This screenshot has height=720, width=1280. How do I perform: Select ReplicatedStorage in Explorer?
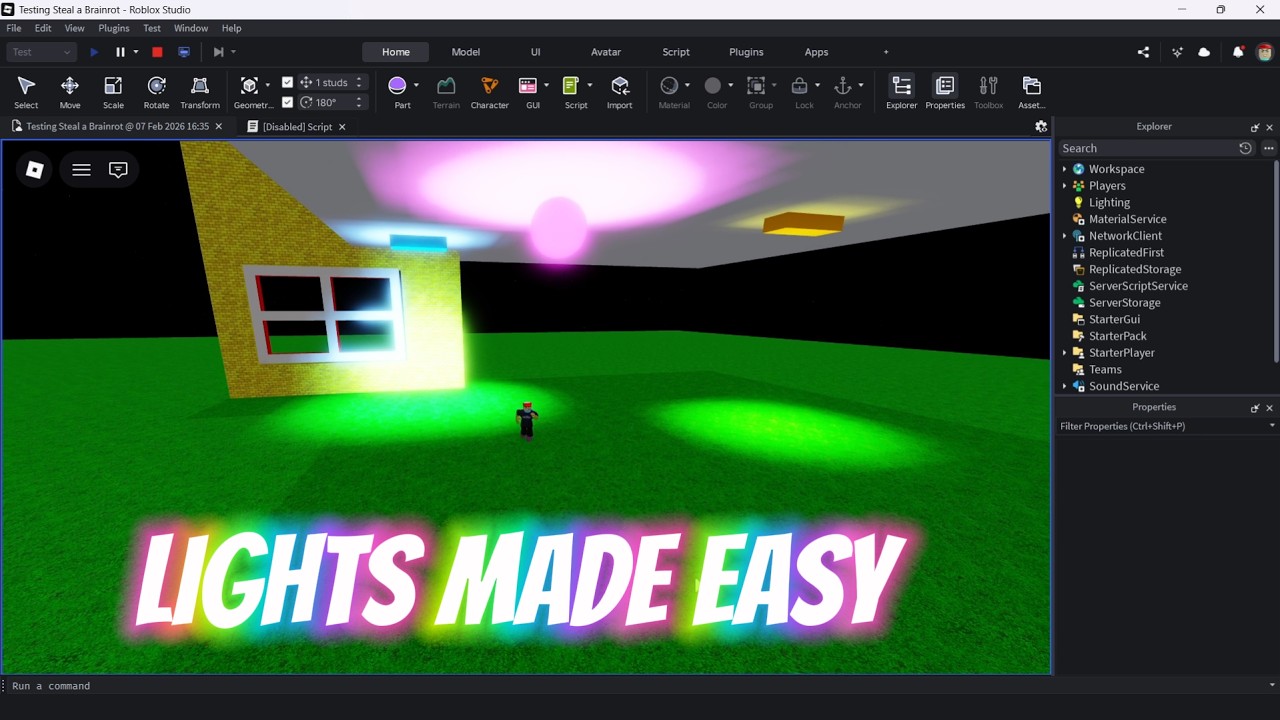[1135, 269]
